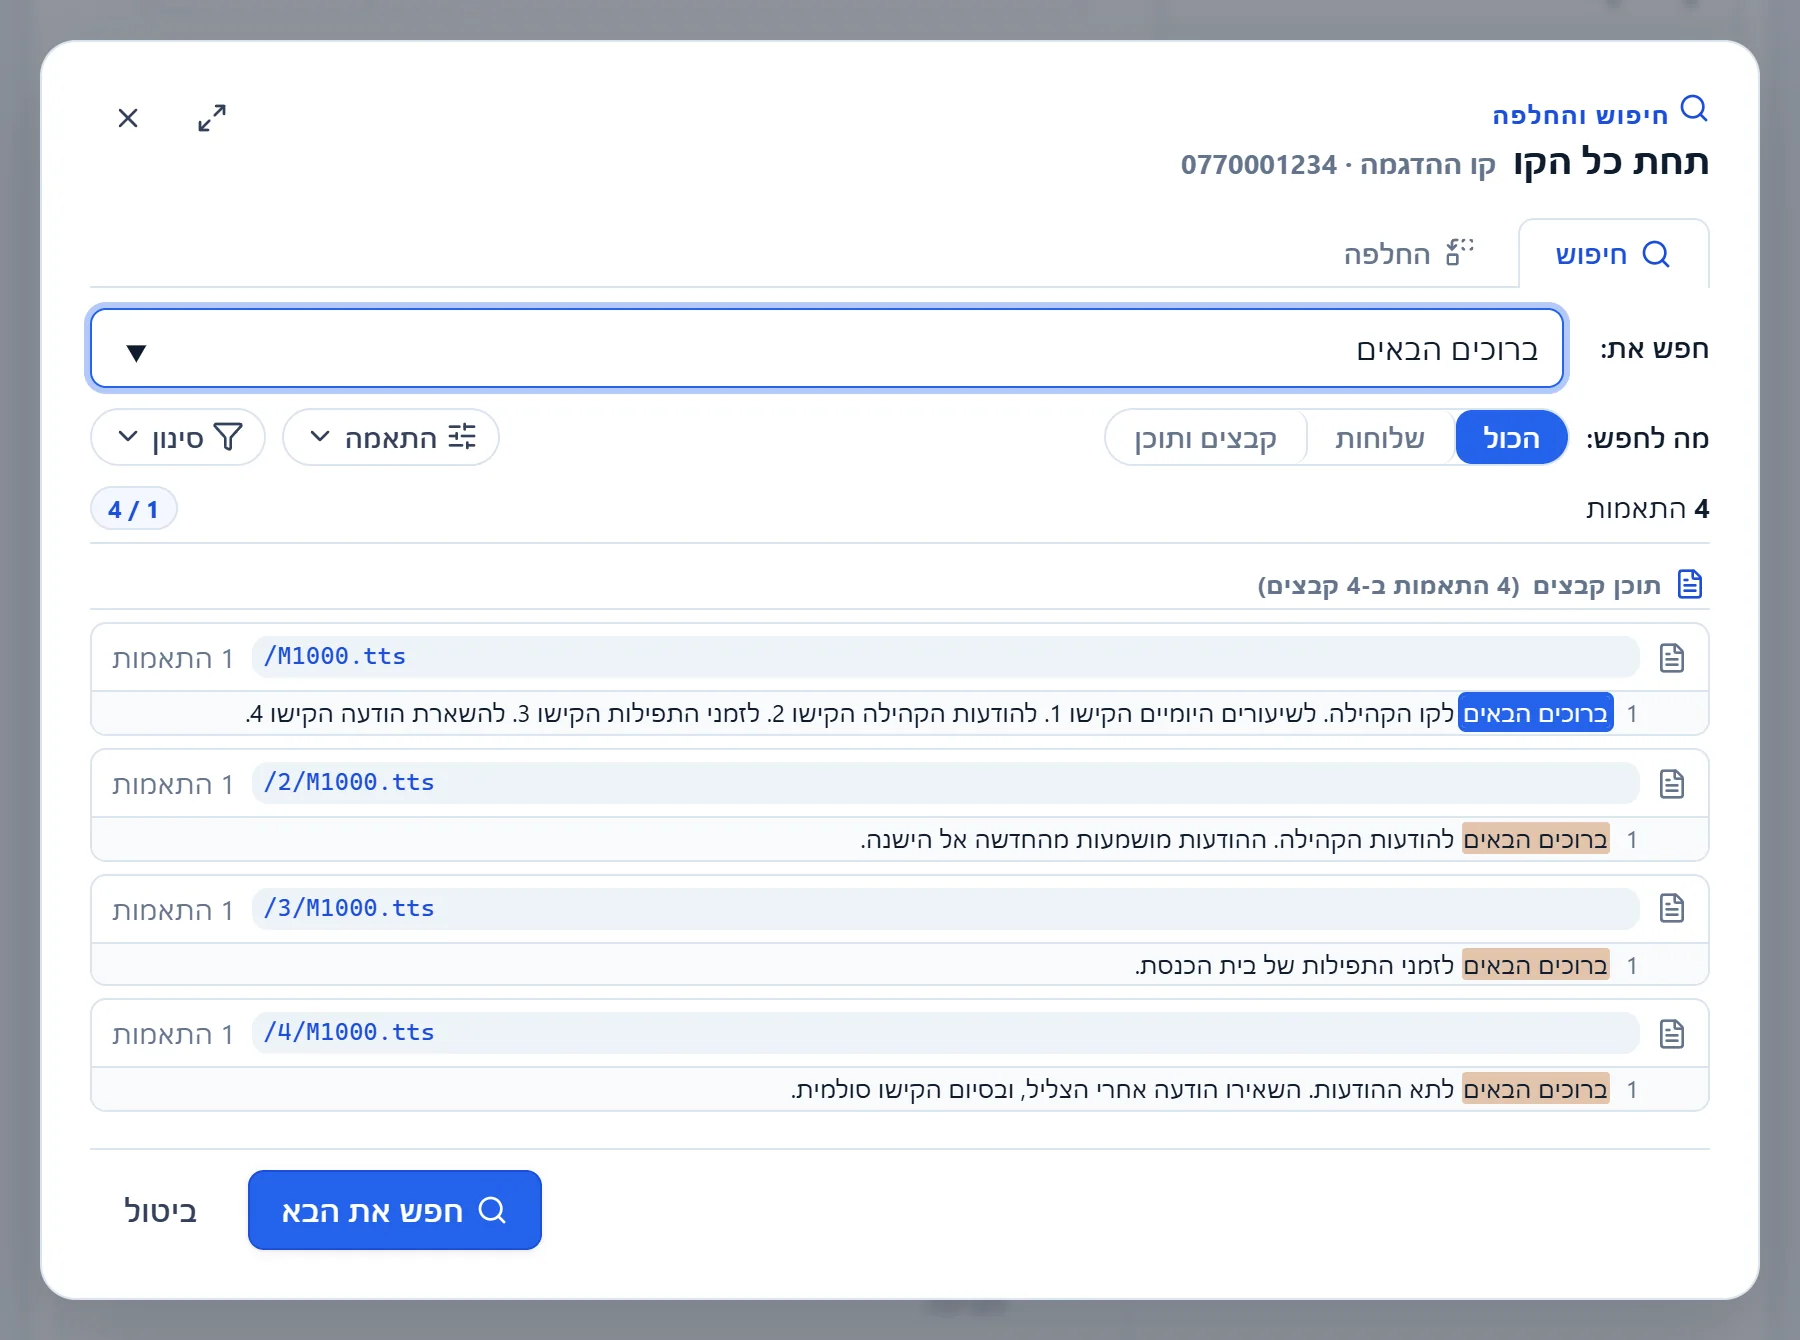This screenshot has width=1800, height=1340.
Task: Select the קבצים ותוכן scope option
Action: pos(1206,438)
